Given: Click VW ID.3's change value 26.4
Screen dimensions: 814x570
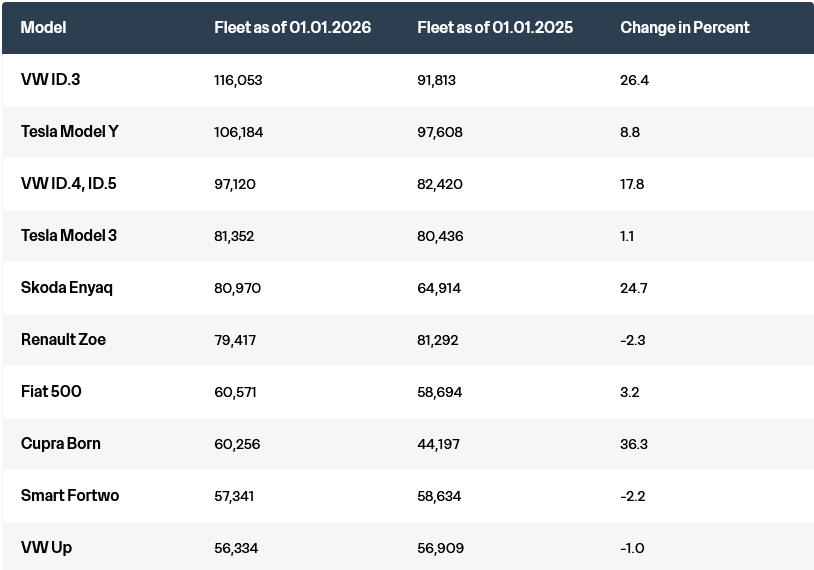Looking at the screenshot, I should 634,80.
